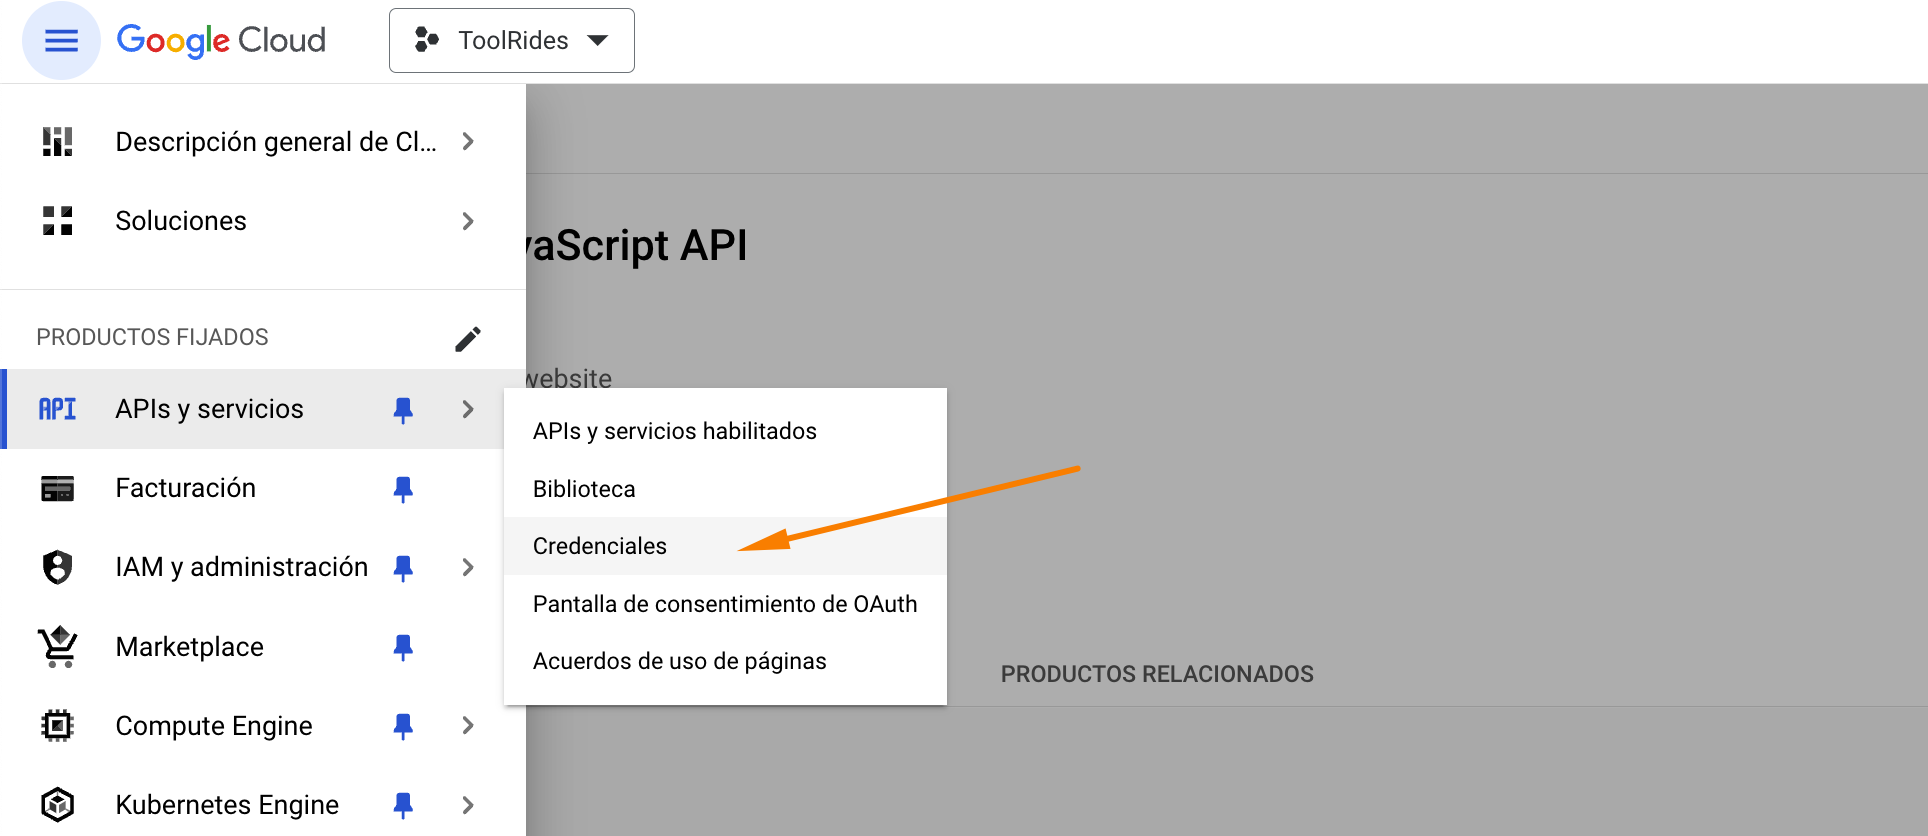This screenshot has width=1928, height=836.
Task: Open Biblioteca in the submenu
Action: coord(725,489)
